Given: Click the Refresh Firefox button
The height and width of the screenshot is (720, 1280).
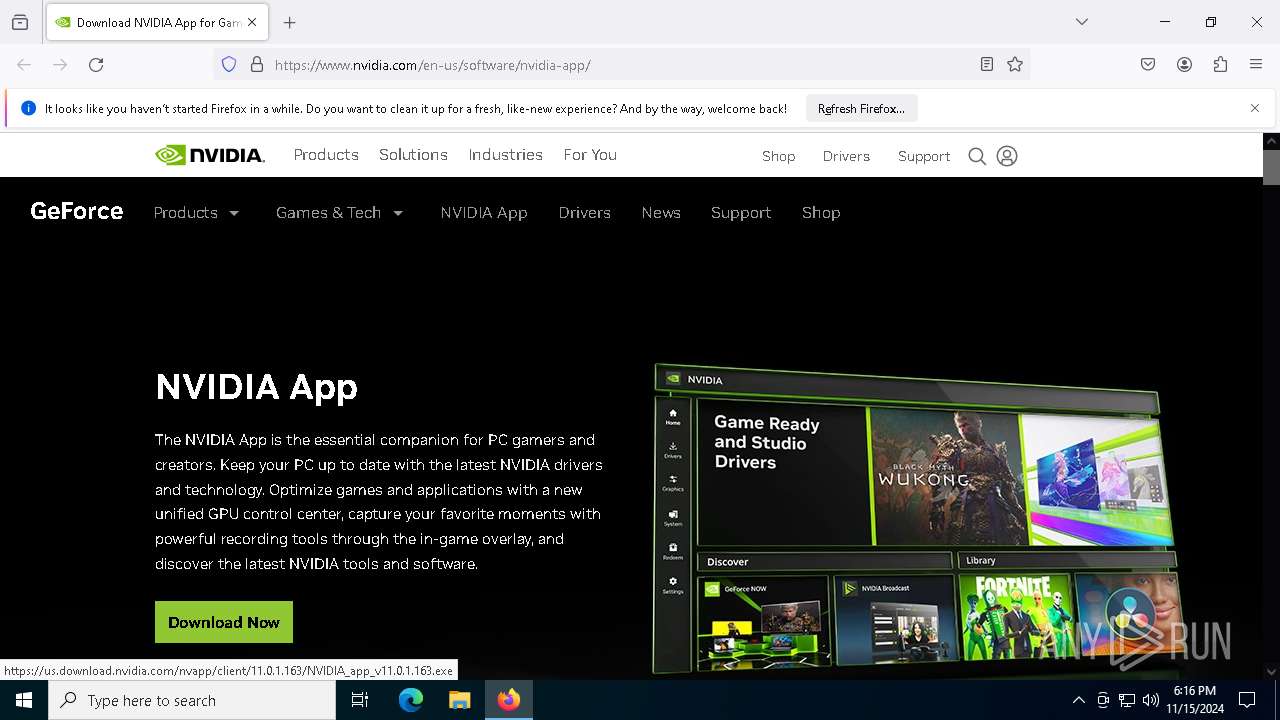Looking at the screenshot, I should (x=861, y=109).
